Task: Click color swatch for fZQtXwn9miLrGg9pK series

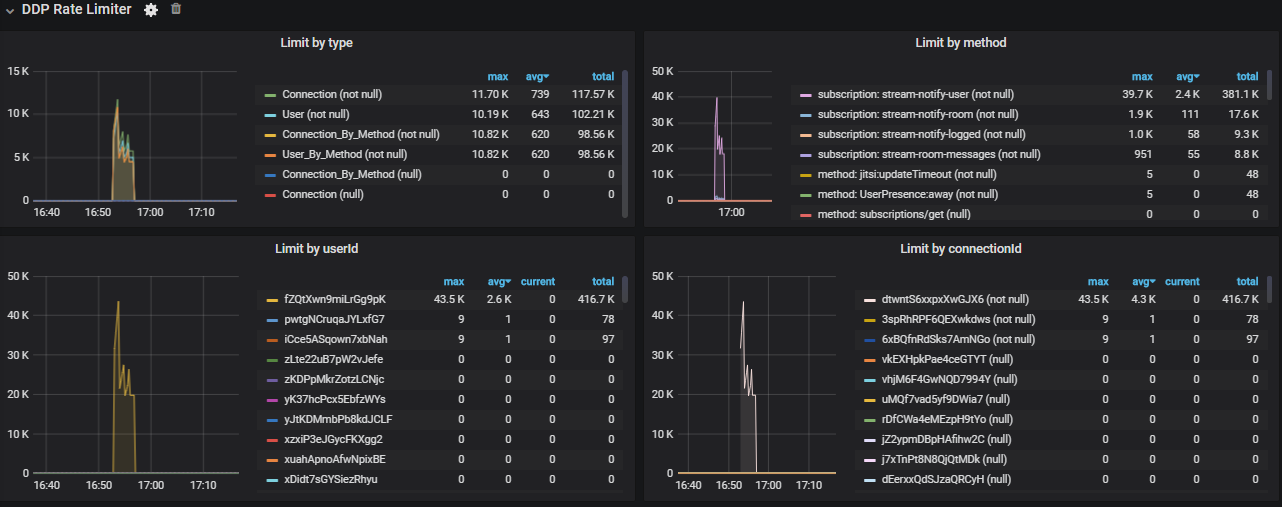Action: click(x=272, y=300)
